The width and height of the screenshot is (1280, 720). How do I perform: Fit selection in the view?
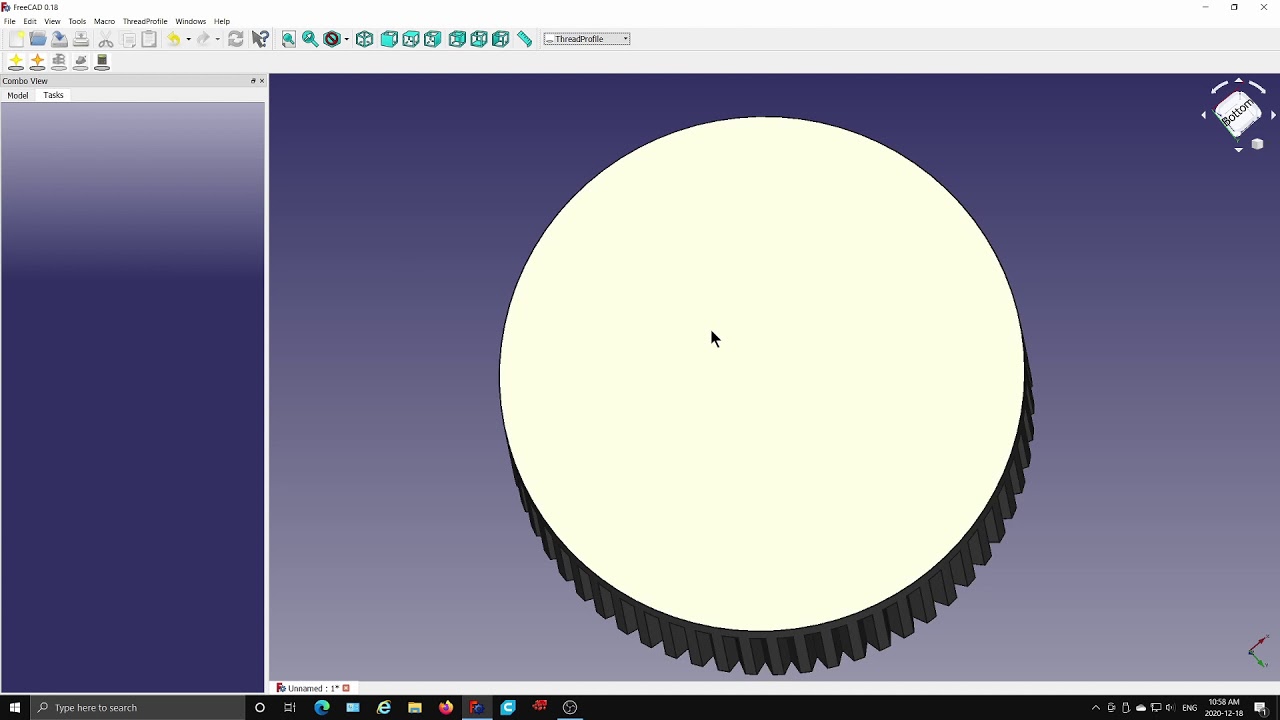pyautogui.click(x=310, y=39)
